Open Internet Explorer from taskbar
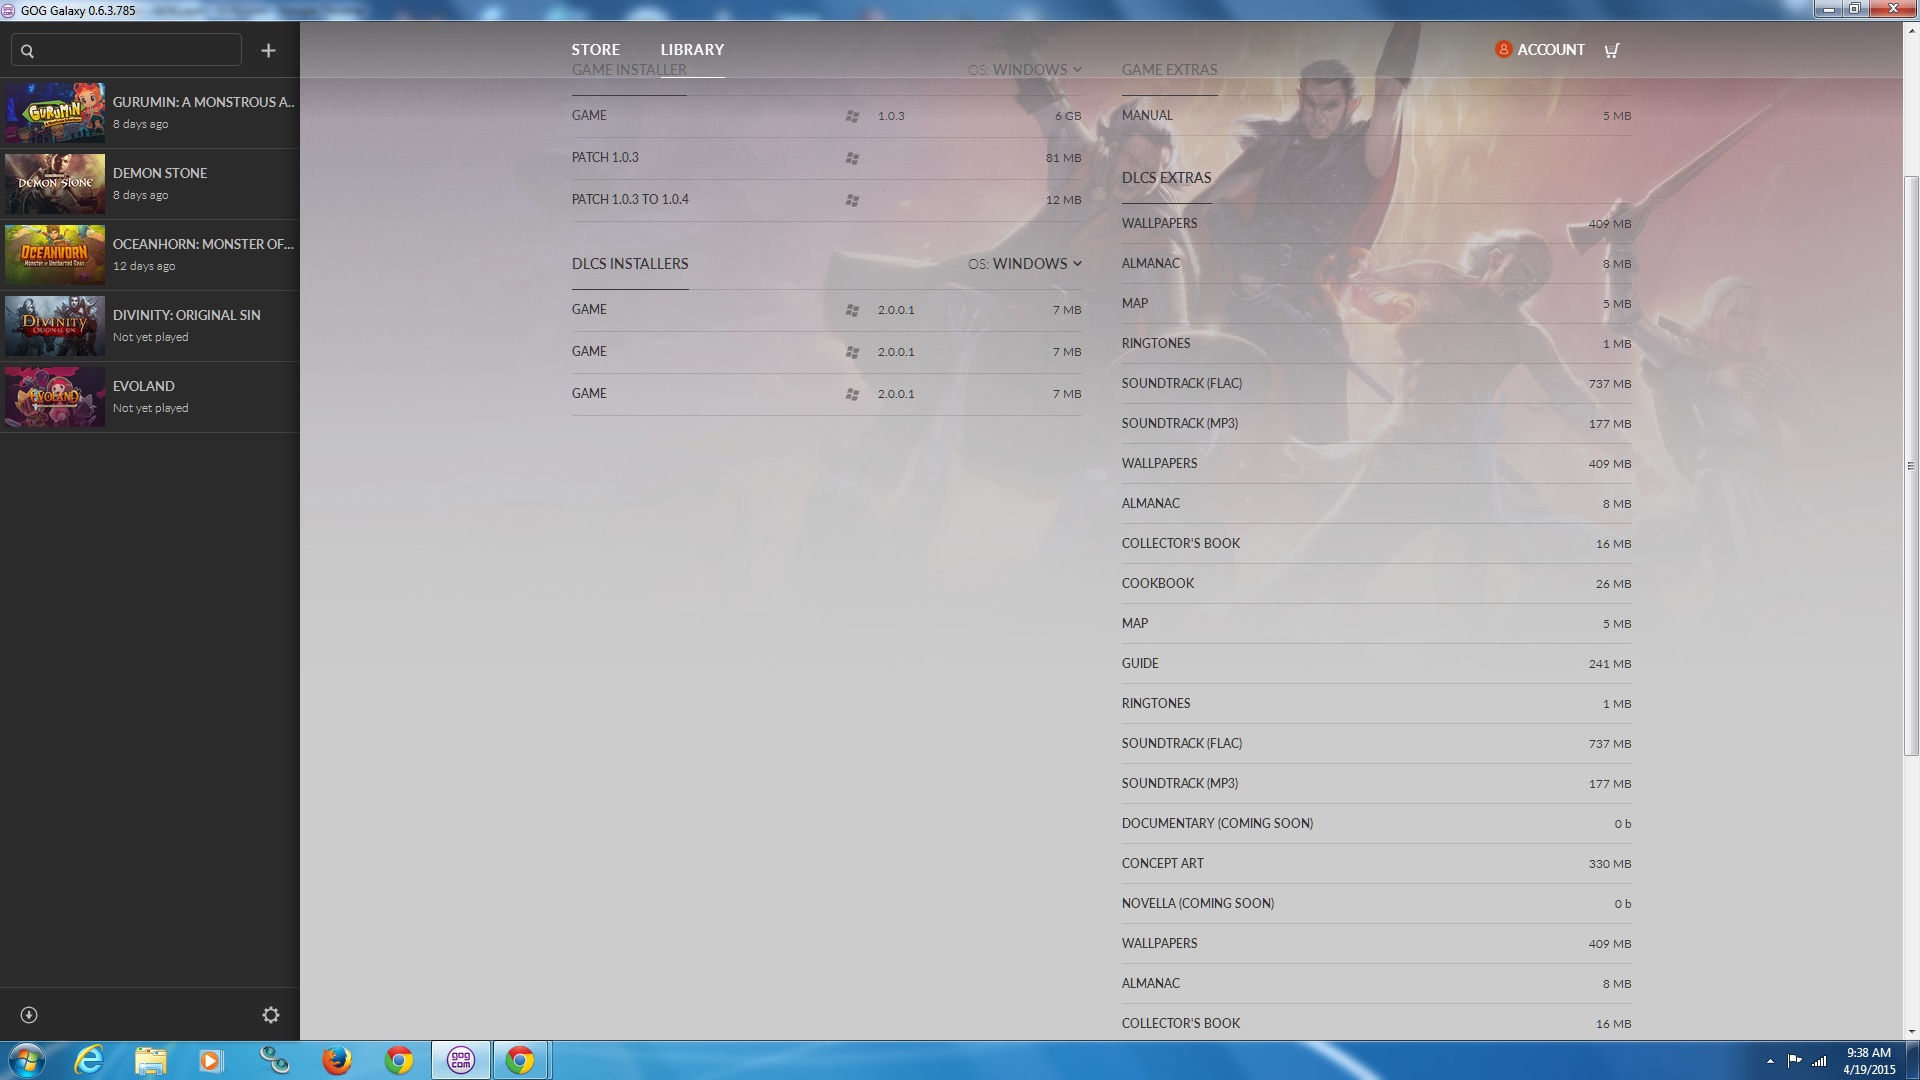 pos(89,1060)
